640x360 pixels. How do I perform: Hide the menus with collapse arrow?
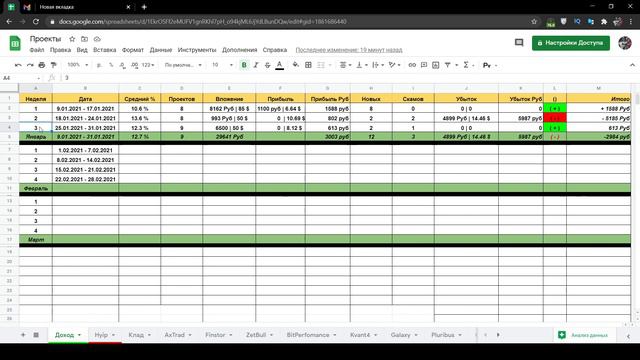[x=632, y=65]
